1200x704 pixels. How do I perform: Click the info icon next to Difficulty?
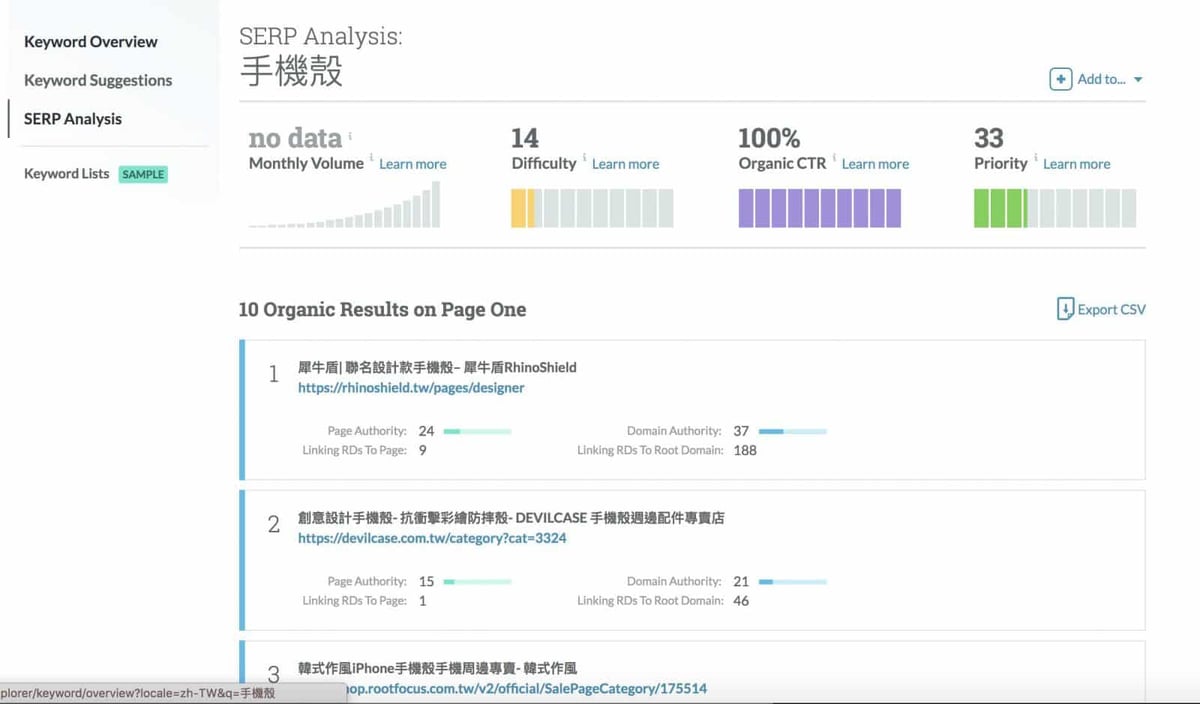(583, 160)
